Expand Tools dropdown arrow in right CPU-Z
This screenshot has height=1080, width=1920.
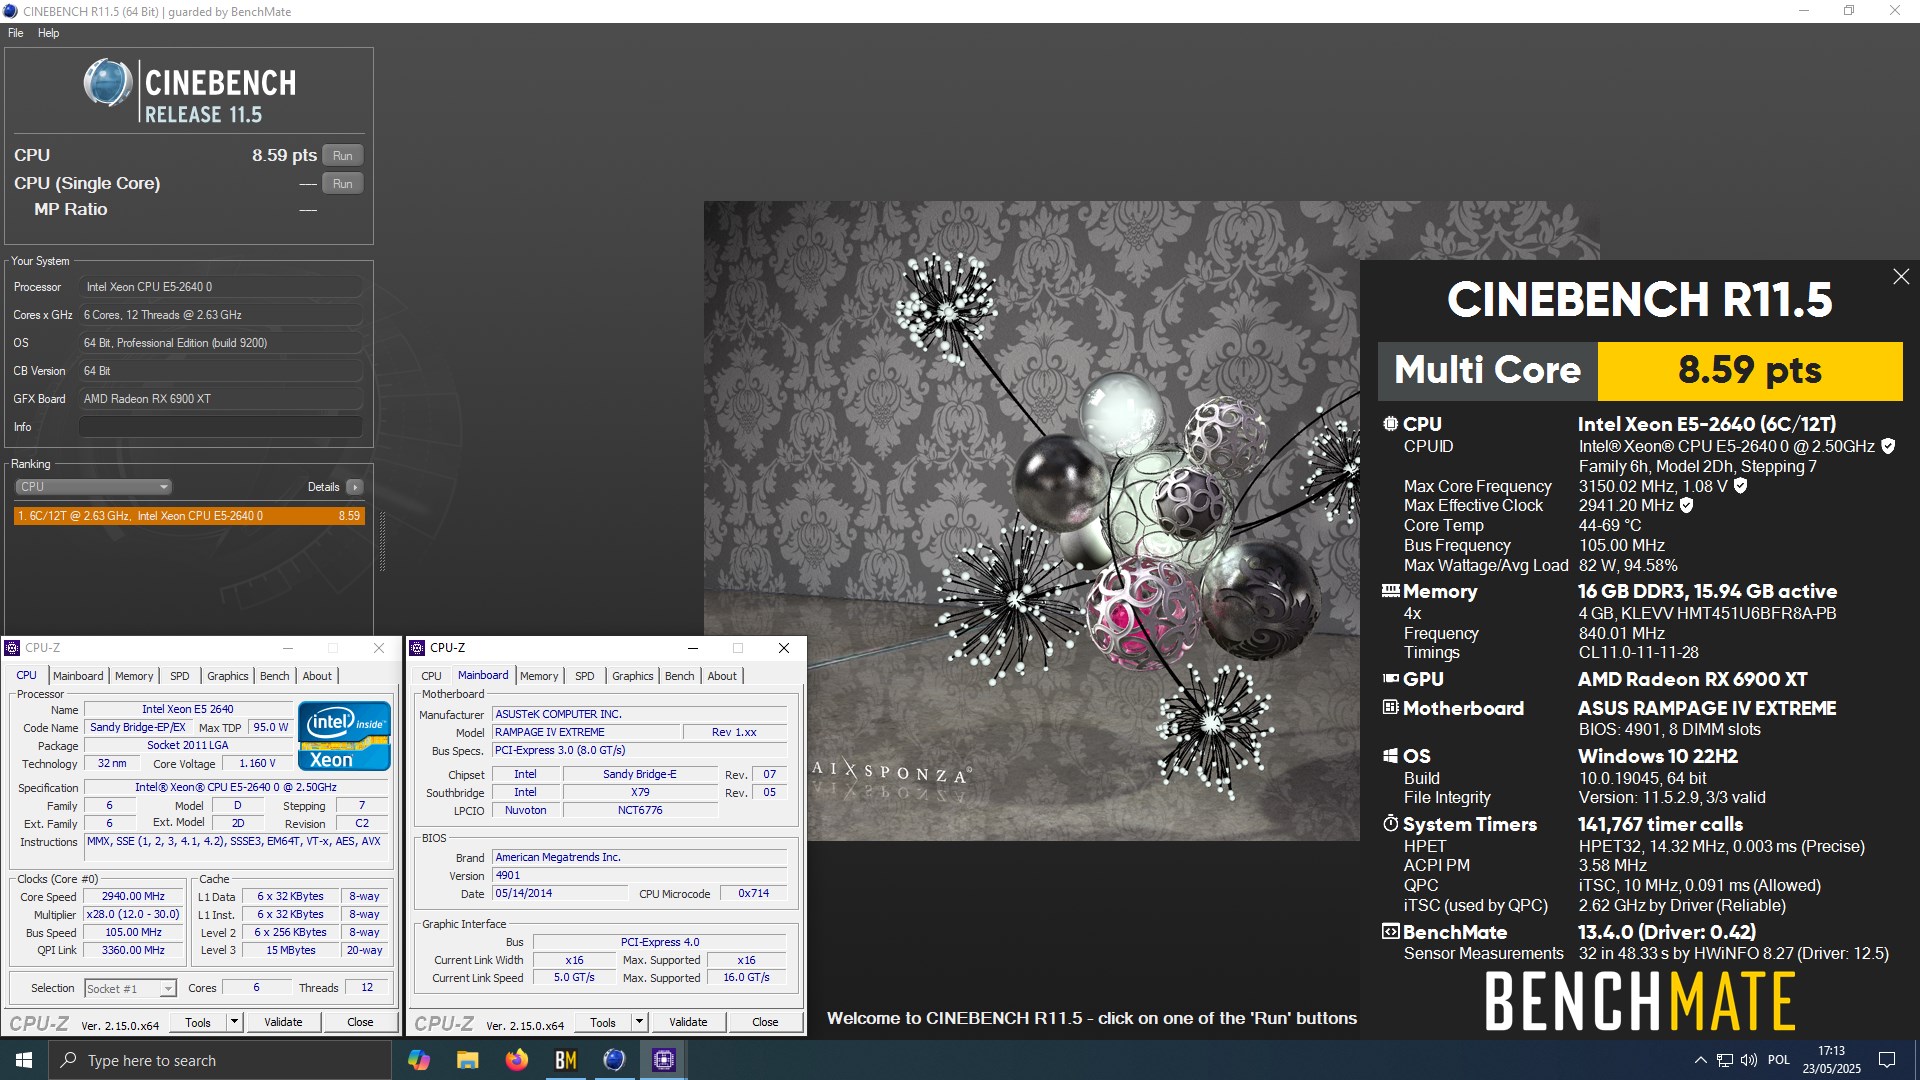pos(640,1022)
